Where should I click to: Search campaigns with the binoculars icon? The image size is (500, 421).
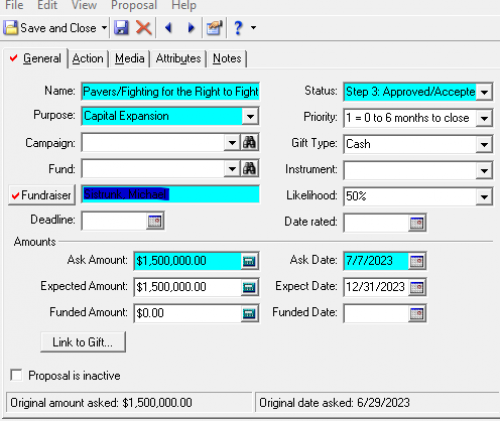click(249, 143)
